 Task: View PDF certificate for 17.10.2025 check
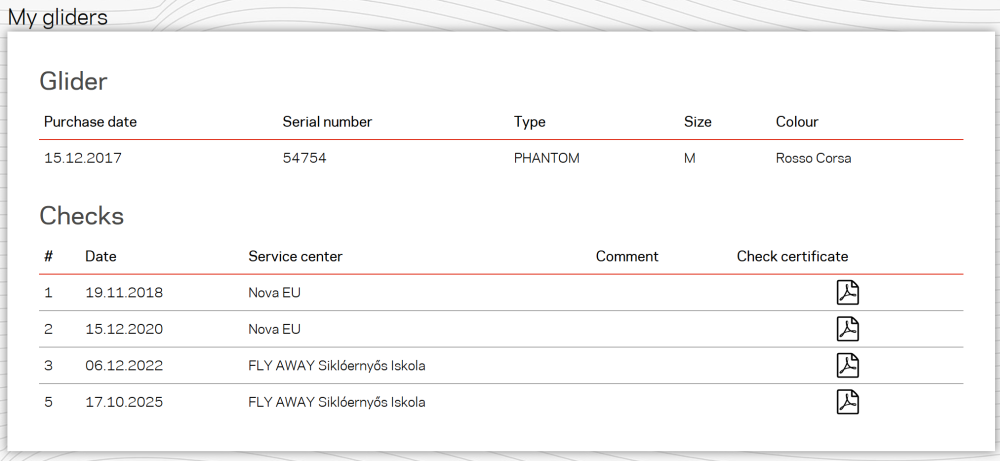(848, 402)
